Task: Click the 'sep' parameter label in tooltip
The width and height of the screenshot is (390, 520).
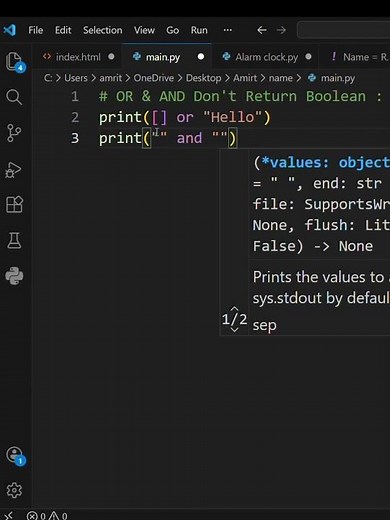Action: click(264, 325)
